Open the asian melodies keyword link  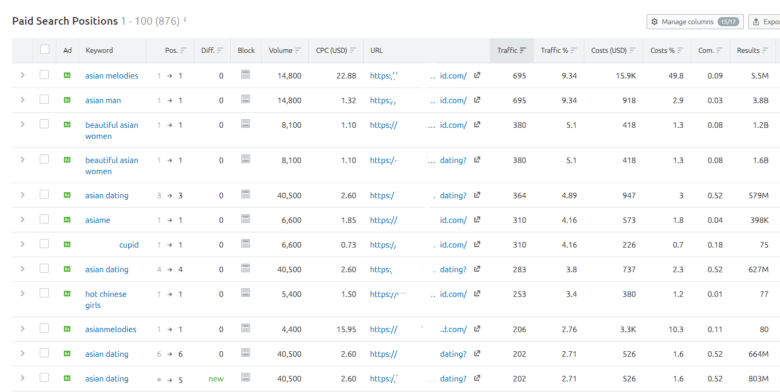point(111,76)
